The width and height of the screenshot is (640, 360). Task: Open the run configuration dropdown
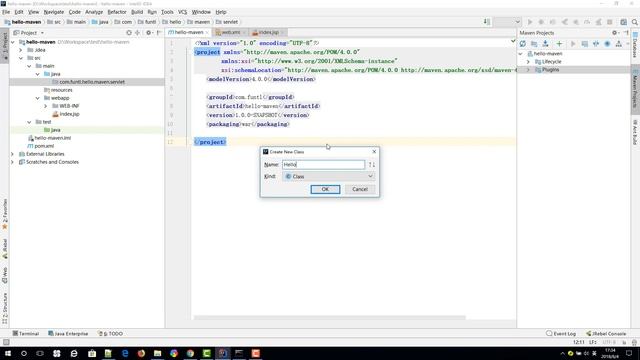(507, 22)
